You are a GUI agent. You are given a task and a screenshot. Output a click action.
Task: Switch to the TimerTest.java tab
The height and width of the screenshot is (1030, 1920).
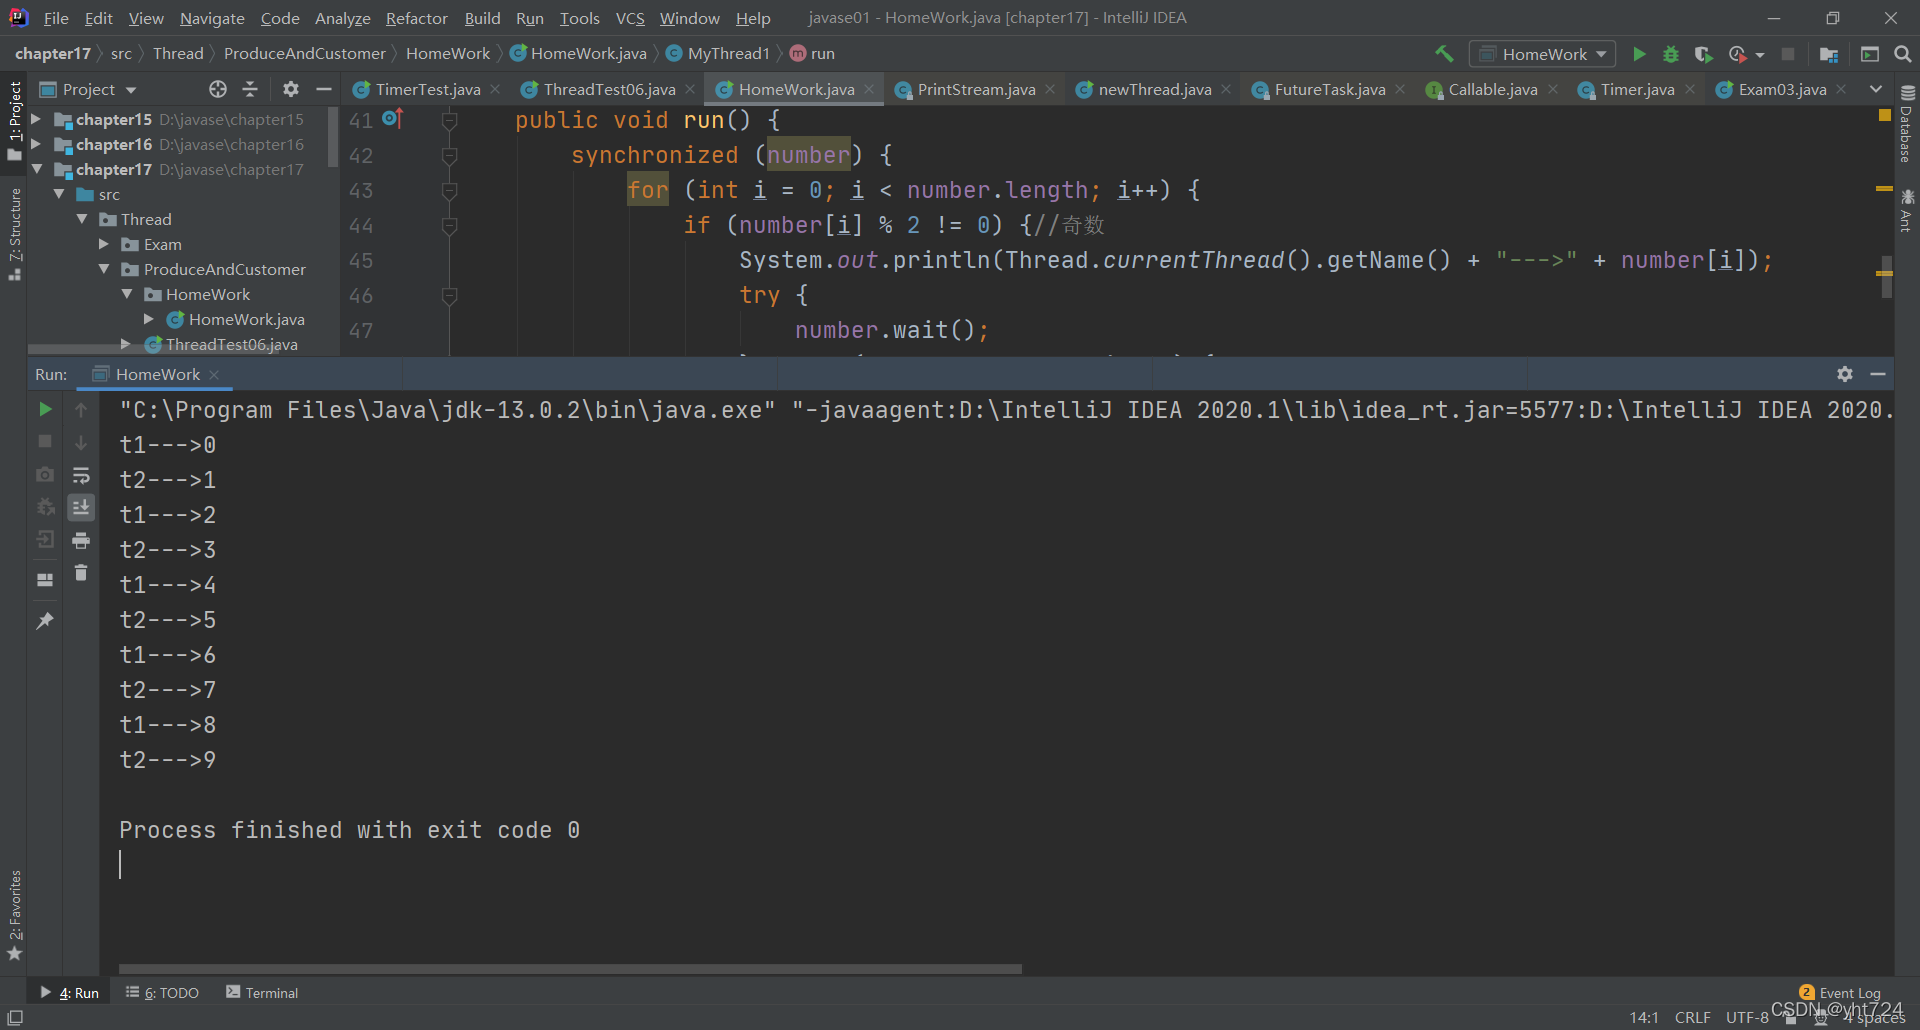pyautogui.click(x=427, y=89)
